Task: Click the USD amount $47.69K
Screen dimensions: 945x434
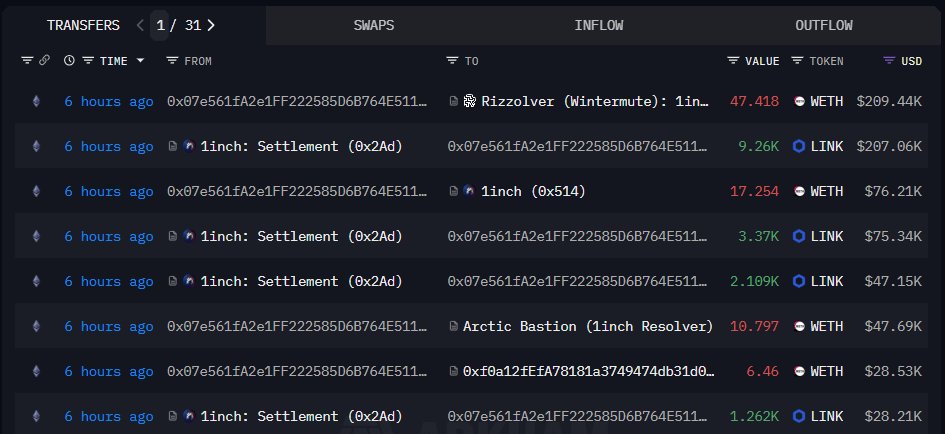Action: coord(893,326)
